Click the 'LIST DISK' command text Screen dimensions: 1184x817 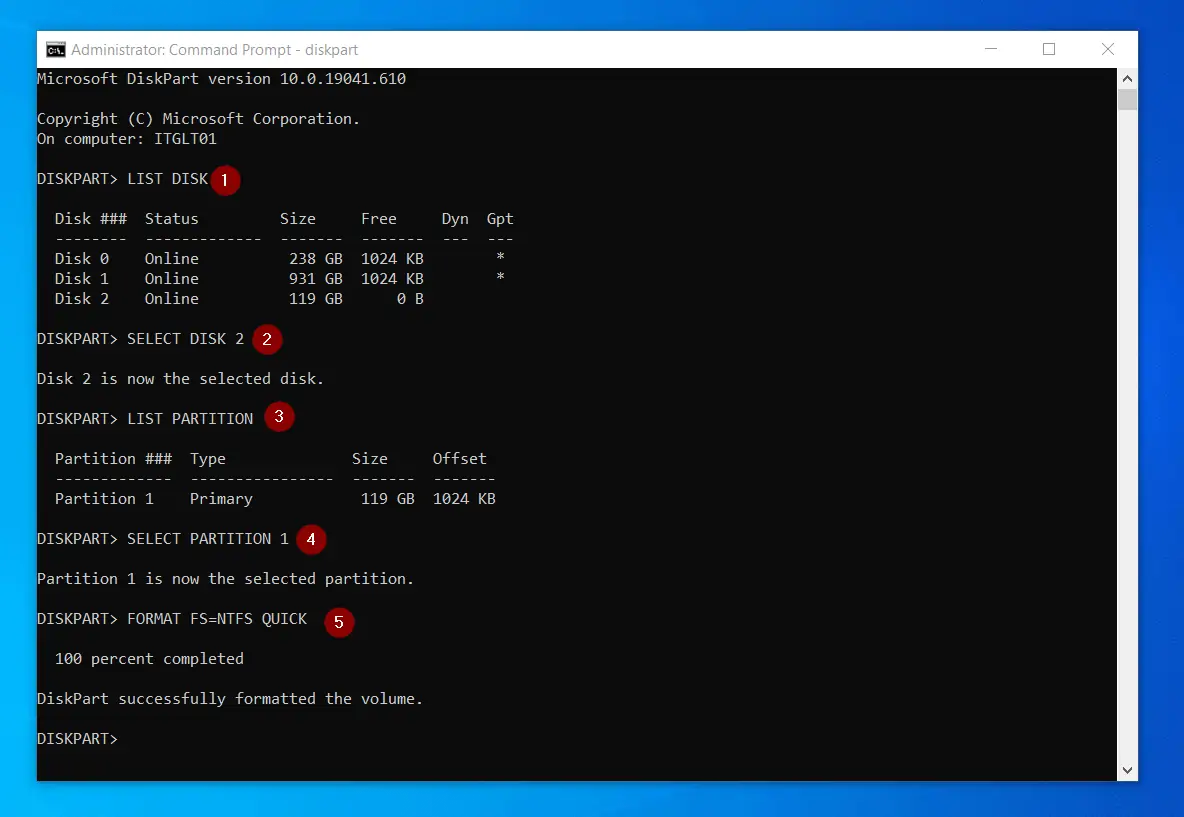coord(168,179)
